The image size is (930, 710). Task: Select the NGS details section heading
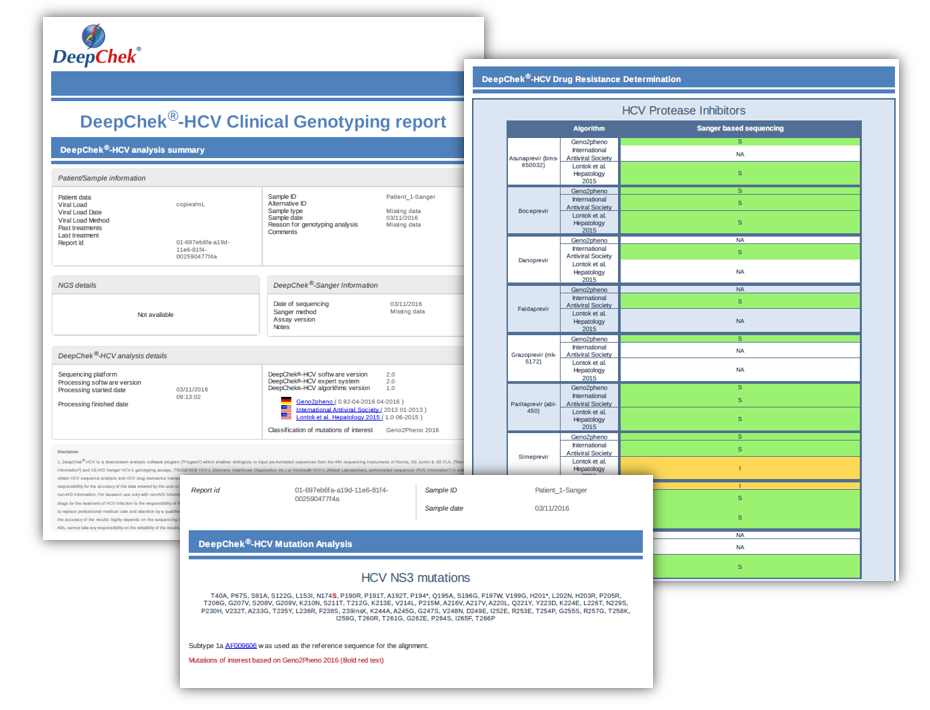[77, 285]
